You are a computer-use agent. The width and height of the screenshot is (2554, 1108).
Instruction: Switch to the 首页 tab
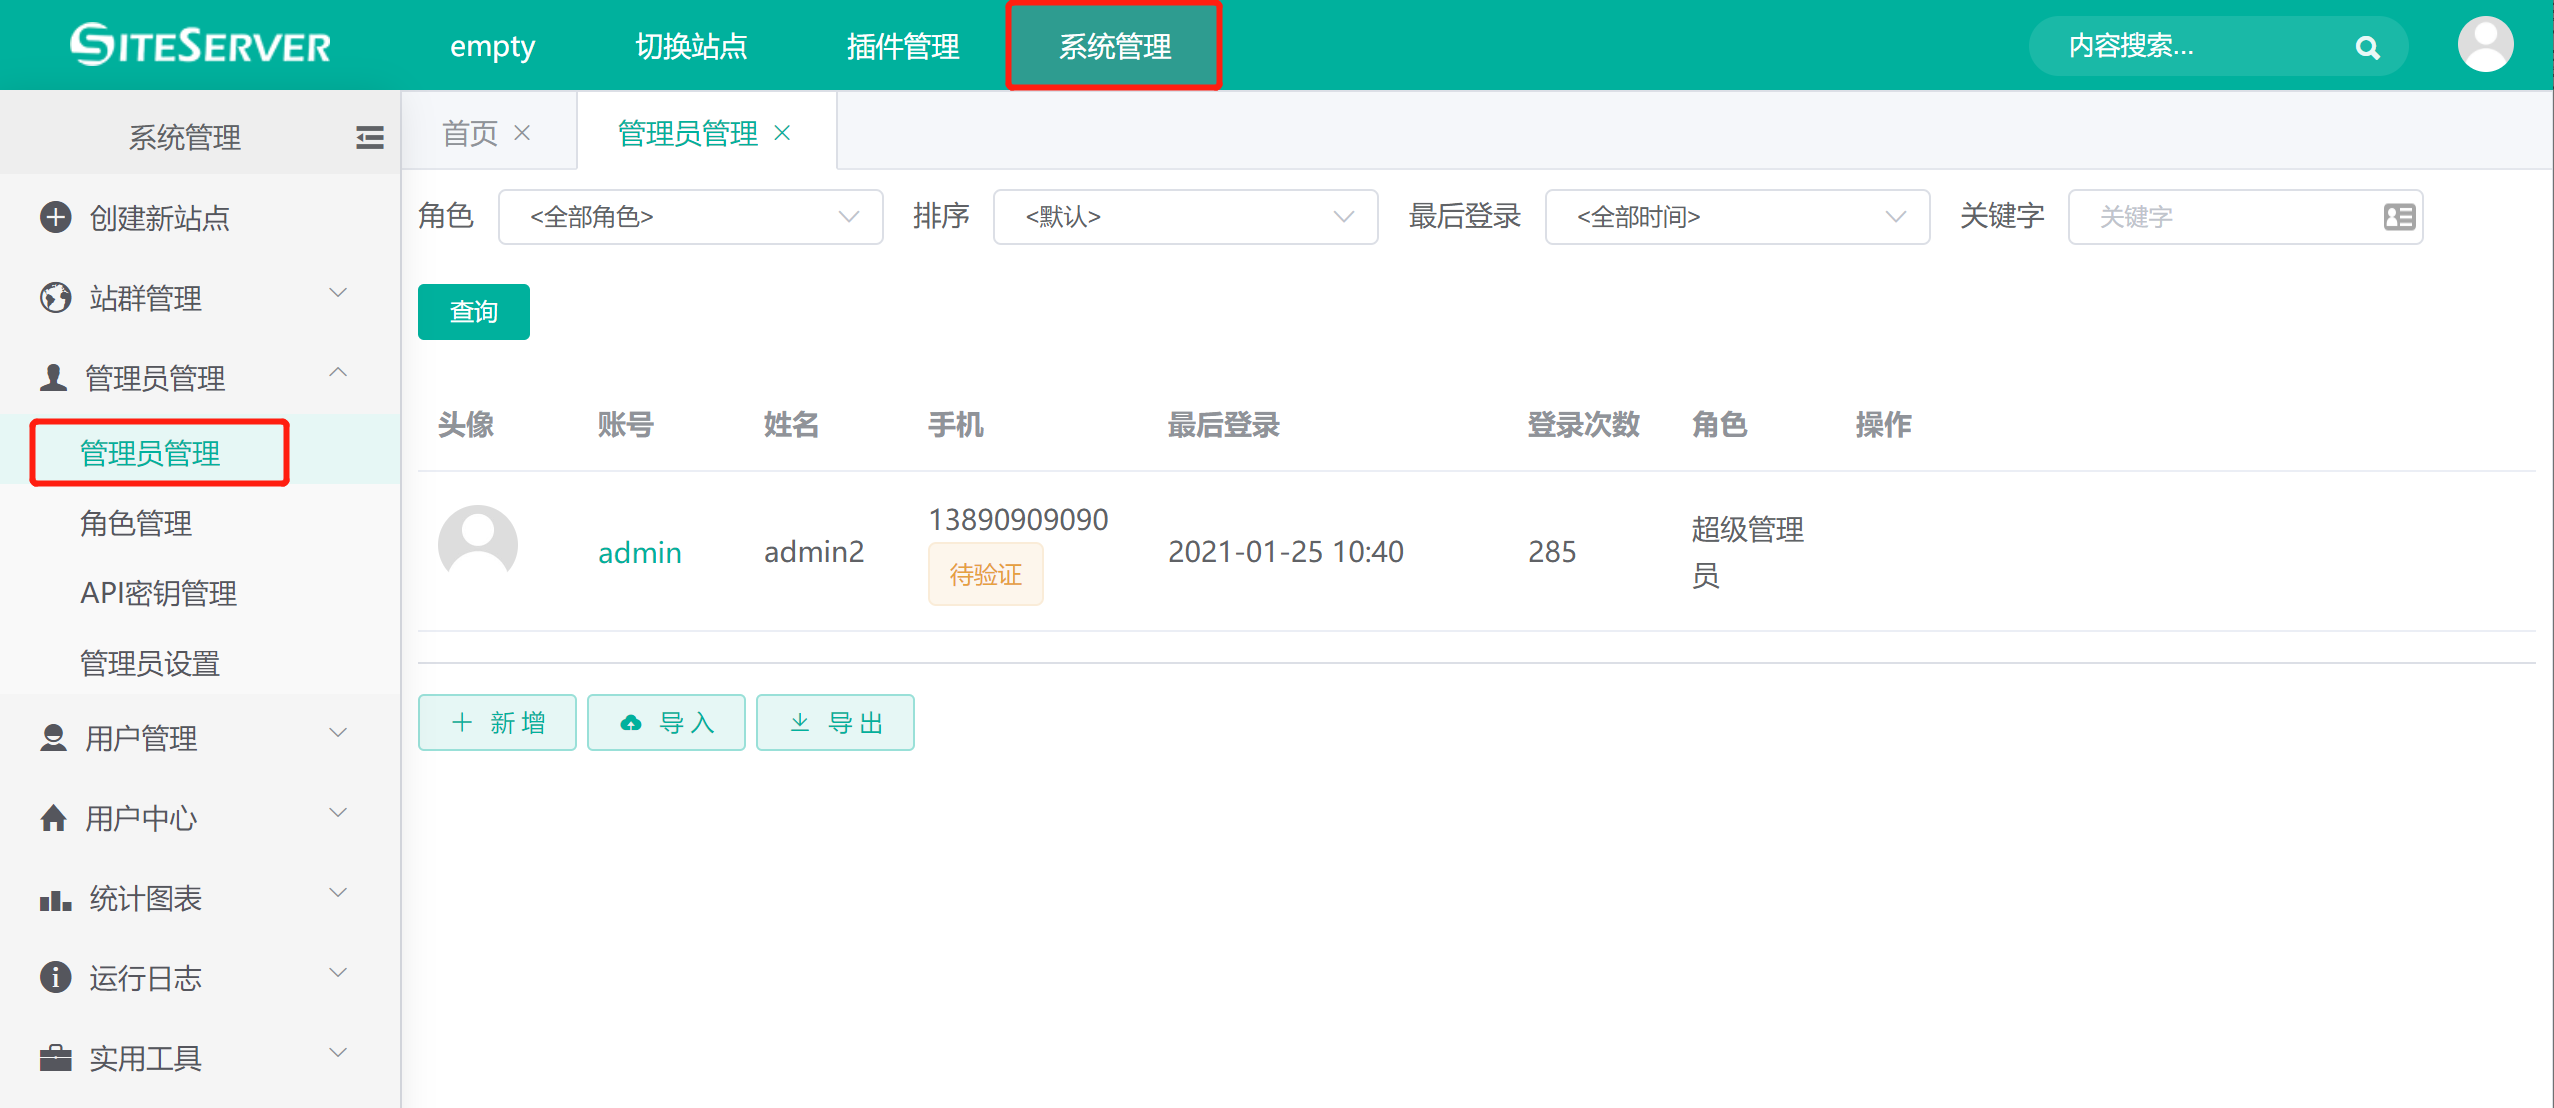(470, 131)
